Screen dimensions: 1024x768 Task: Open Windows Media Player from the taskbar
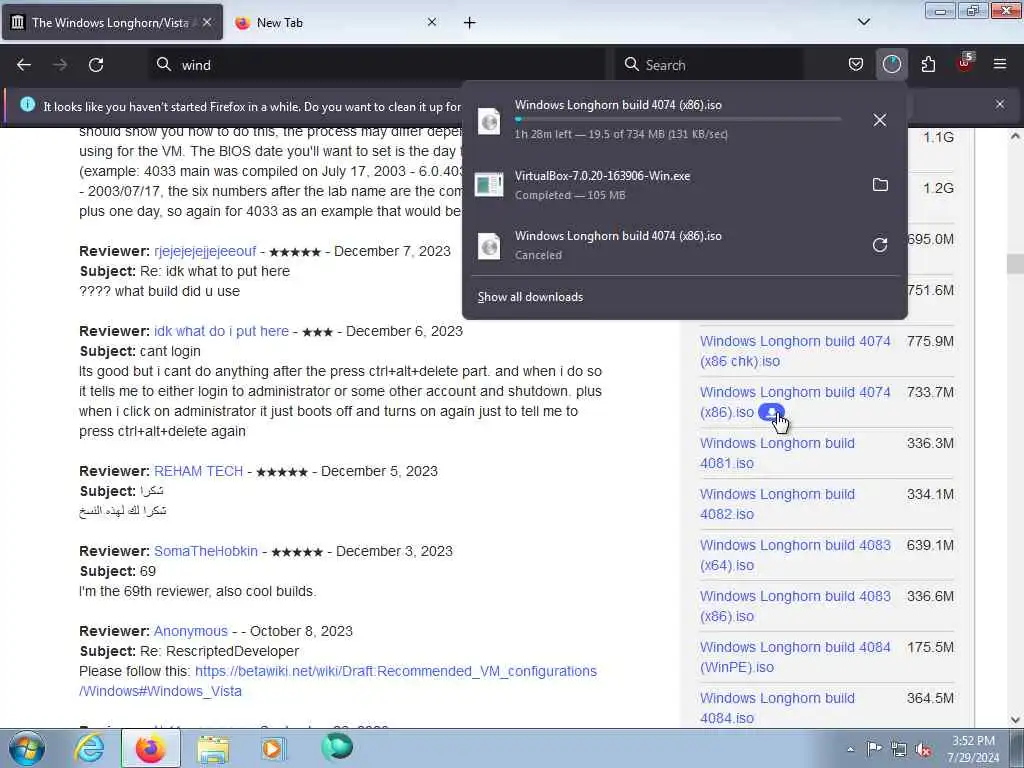click(273, 748)
